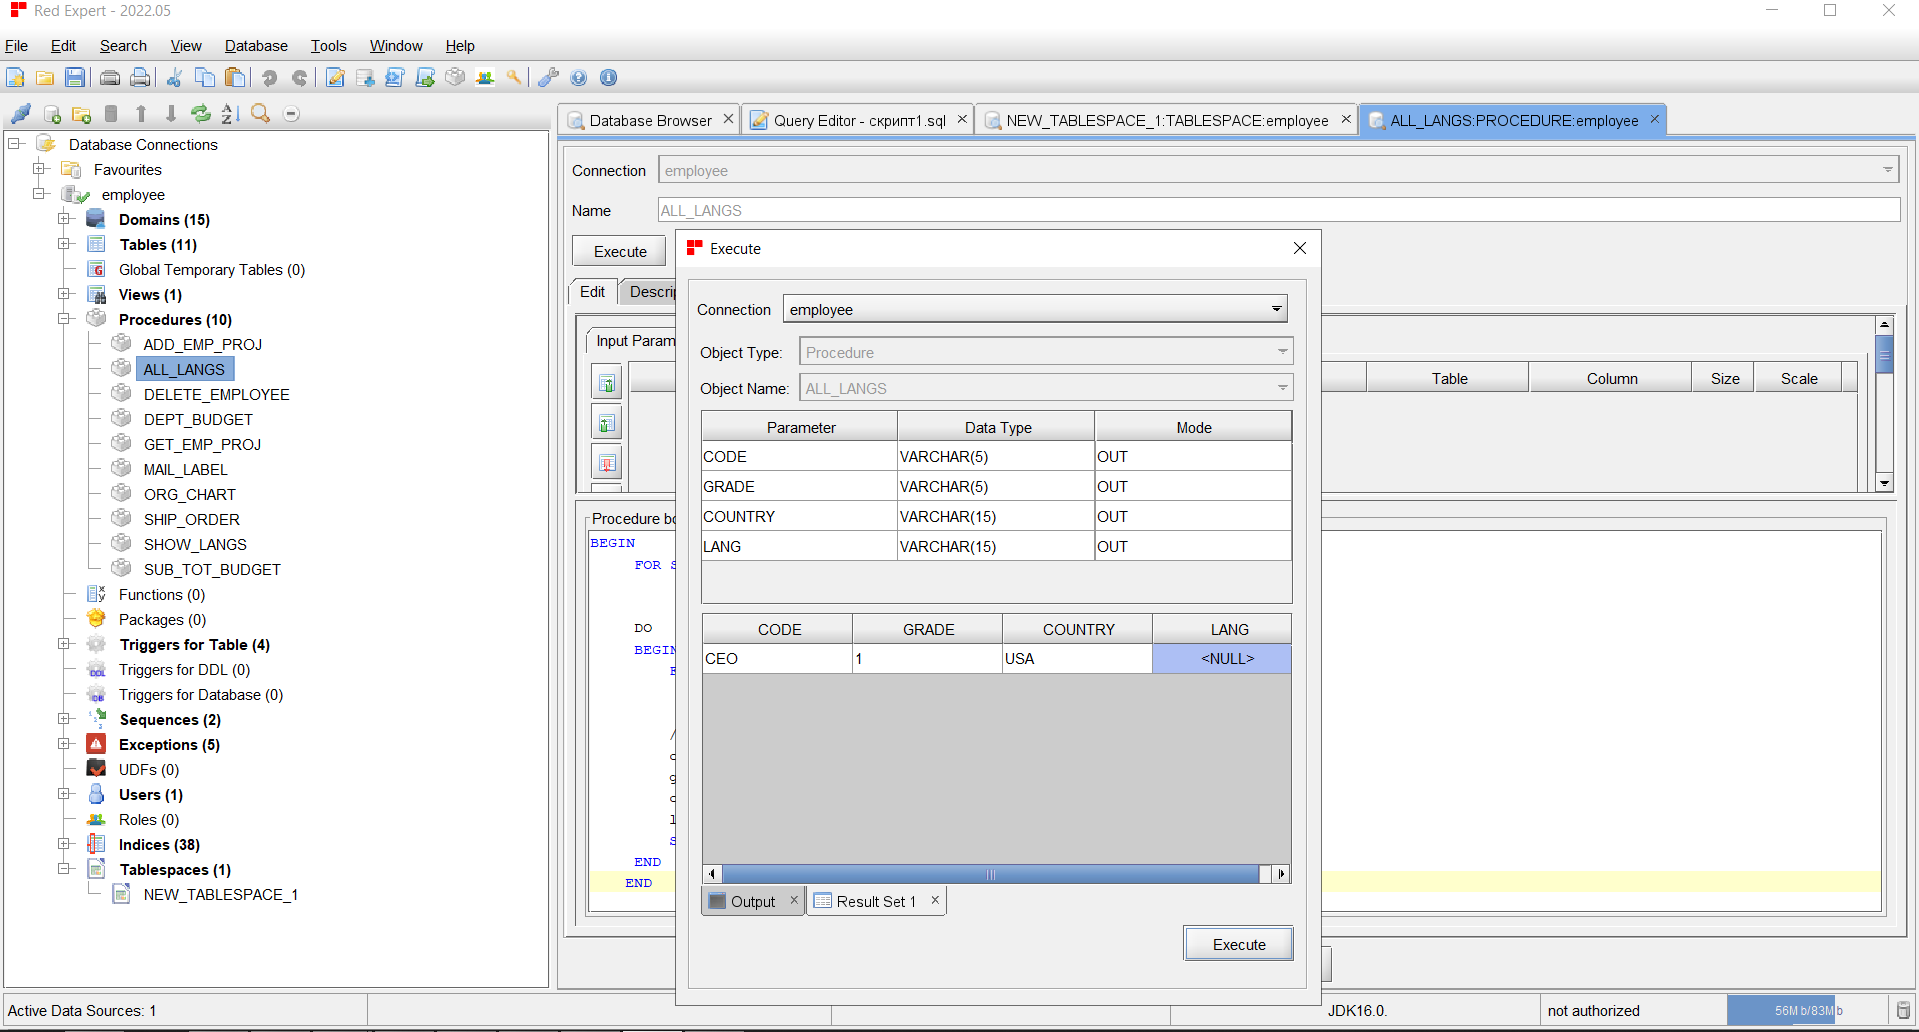
Task: Open the Database menu
Action: [x=255, y=46]
